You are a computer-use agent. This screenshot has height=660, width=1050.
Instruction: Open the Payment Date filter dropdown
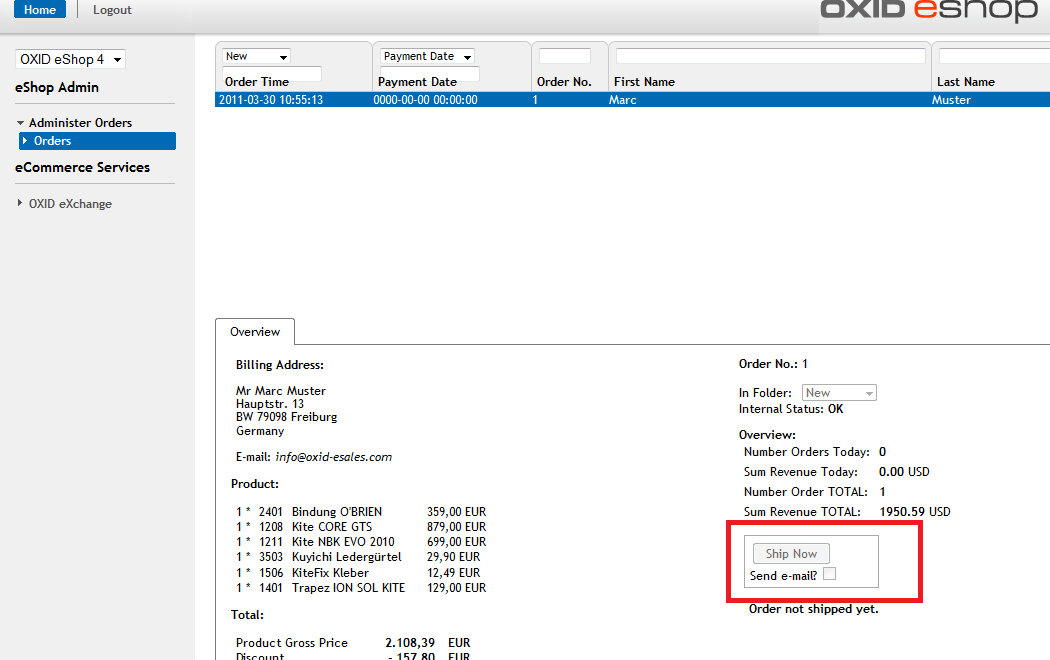(x=427, y=57)
